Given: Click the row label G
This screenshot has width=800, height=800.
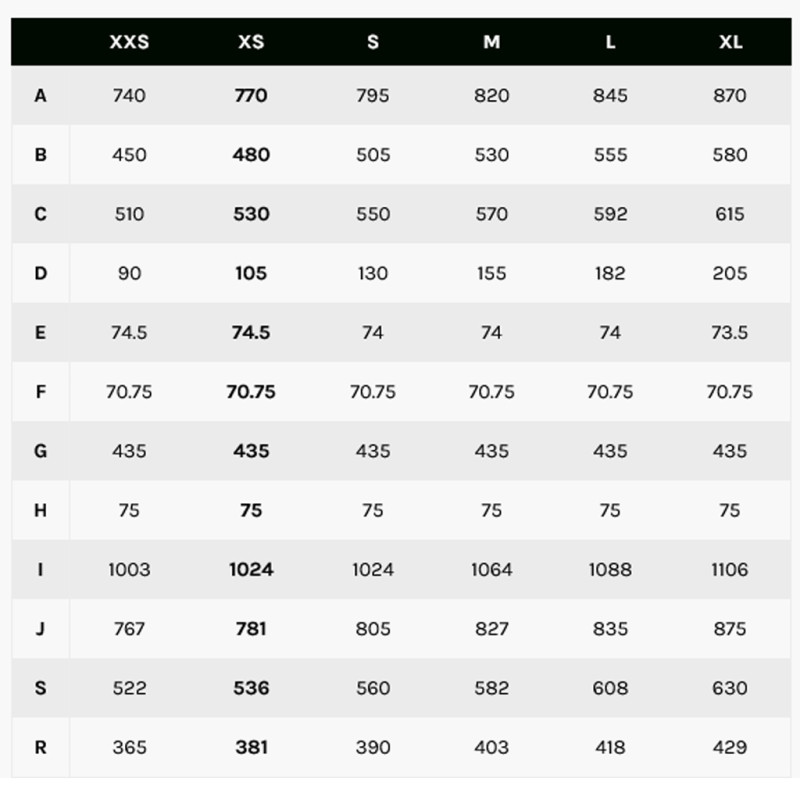Looking at the screenshot, I should (40, 451).
